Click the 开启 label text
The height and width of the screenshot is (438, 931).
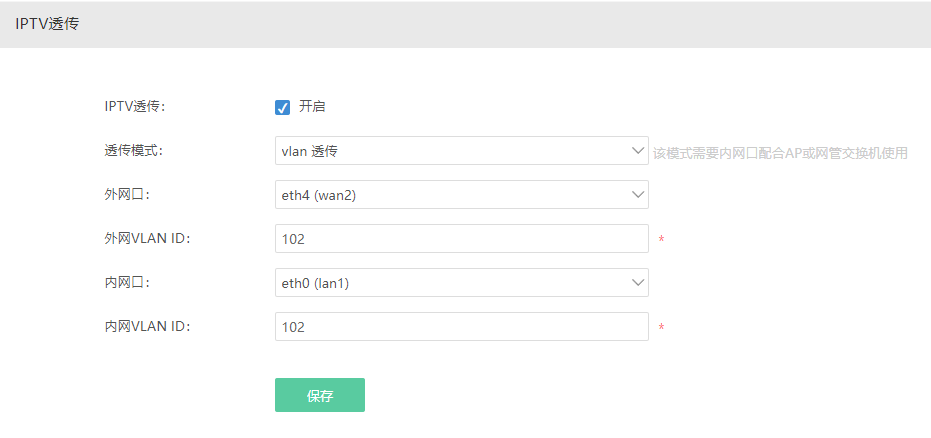pos(312,107)
